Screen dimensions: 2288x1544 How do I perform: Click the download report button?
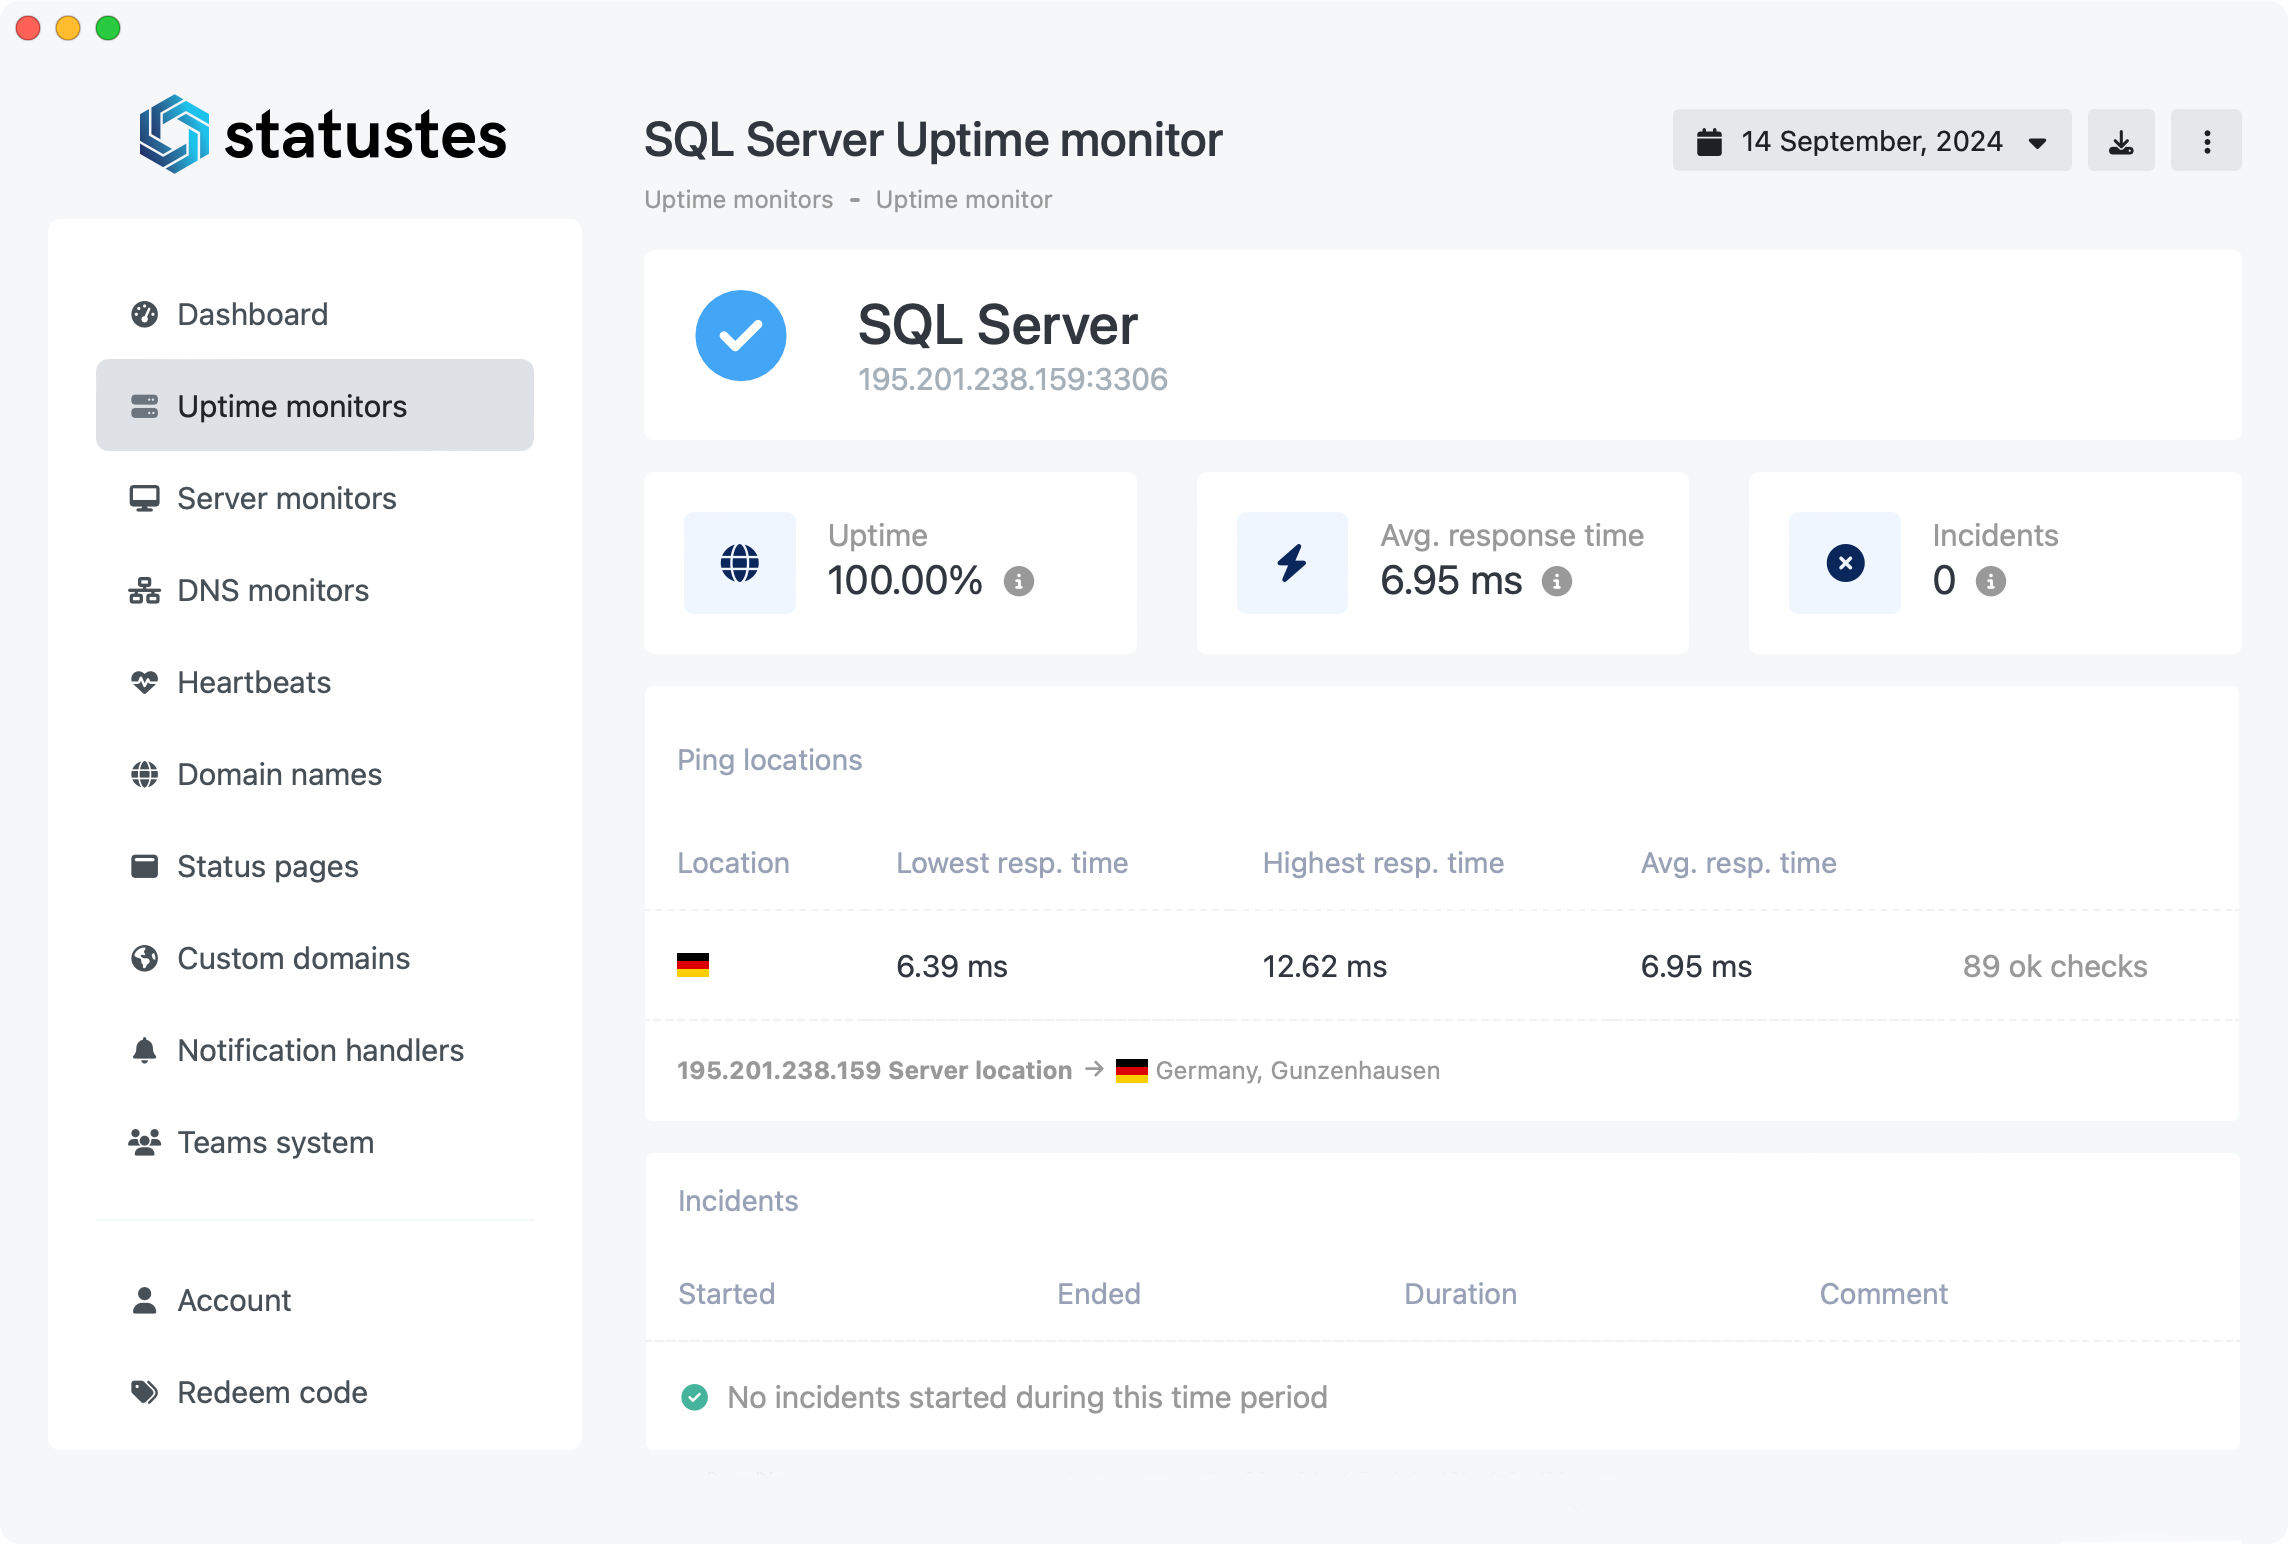coord(2121,140)
